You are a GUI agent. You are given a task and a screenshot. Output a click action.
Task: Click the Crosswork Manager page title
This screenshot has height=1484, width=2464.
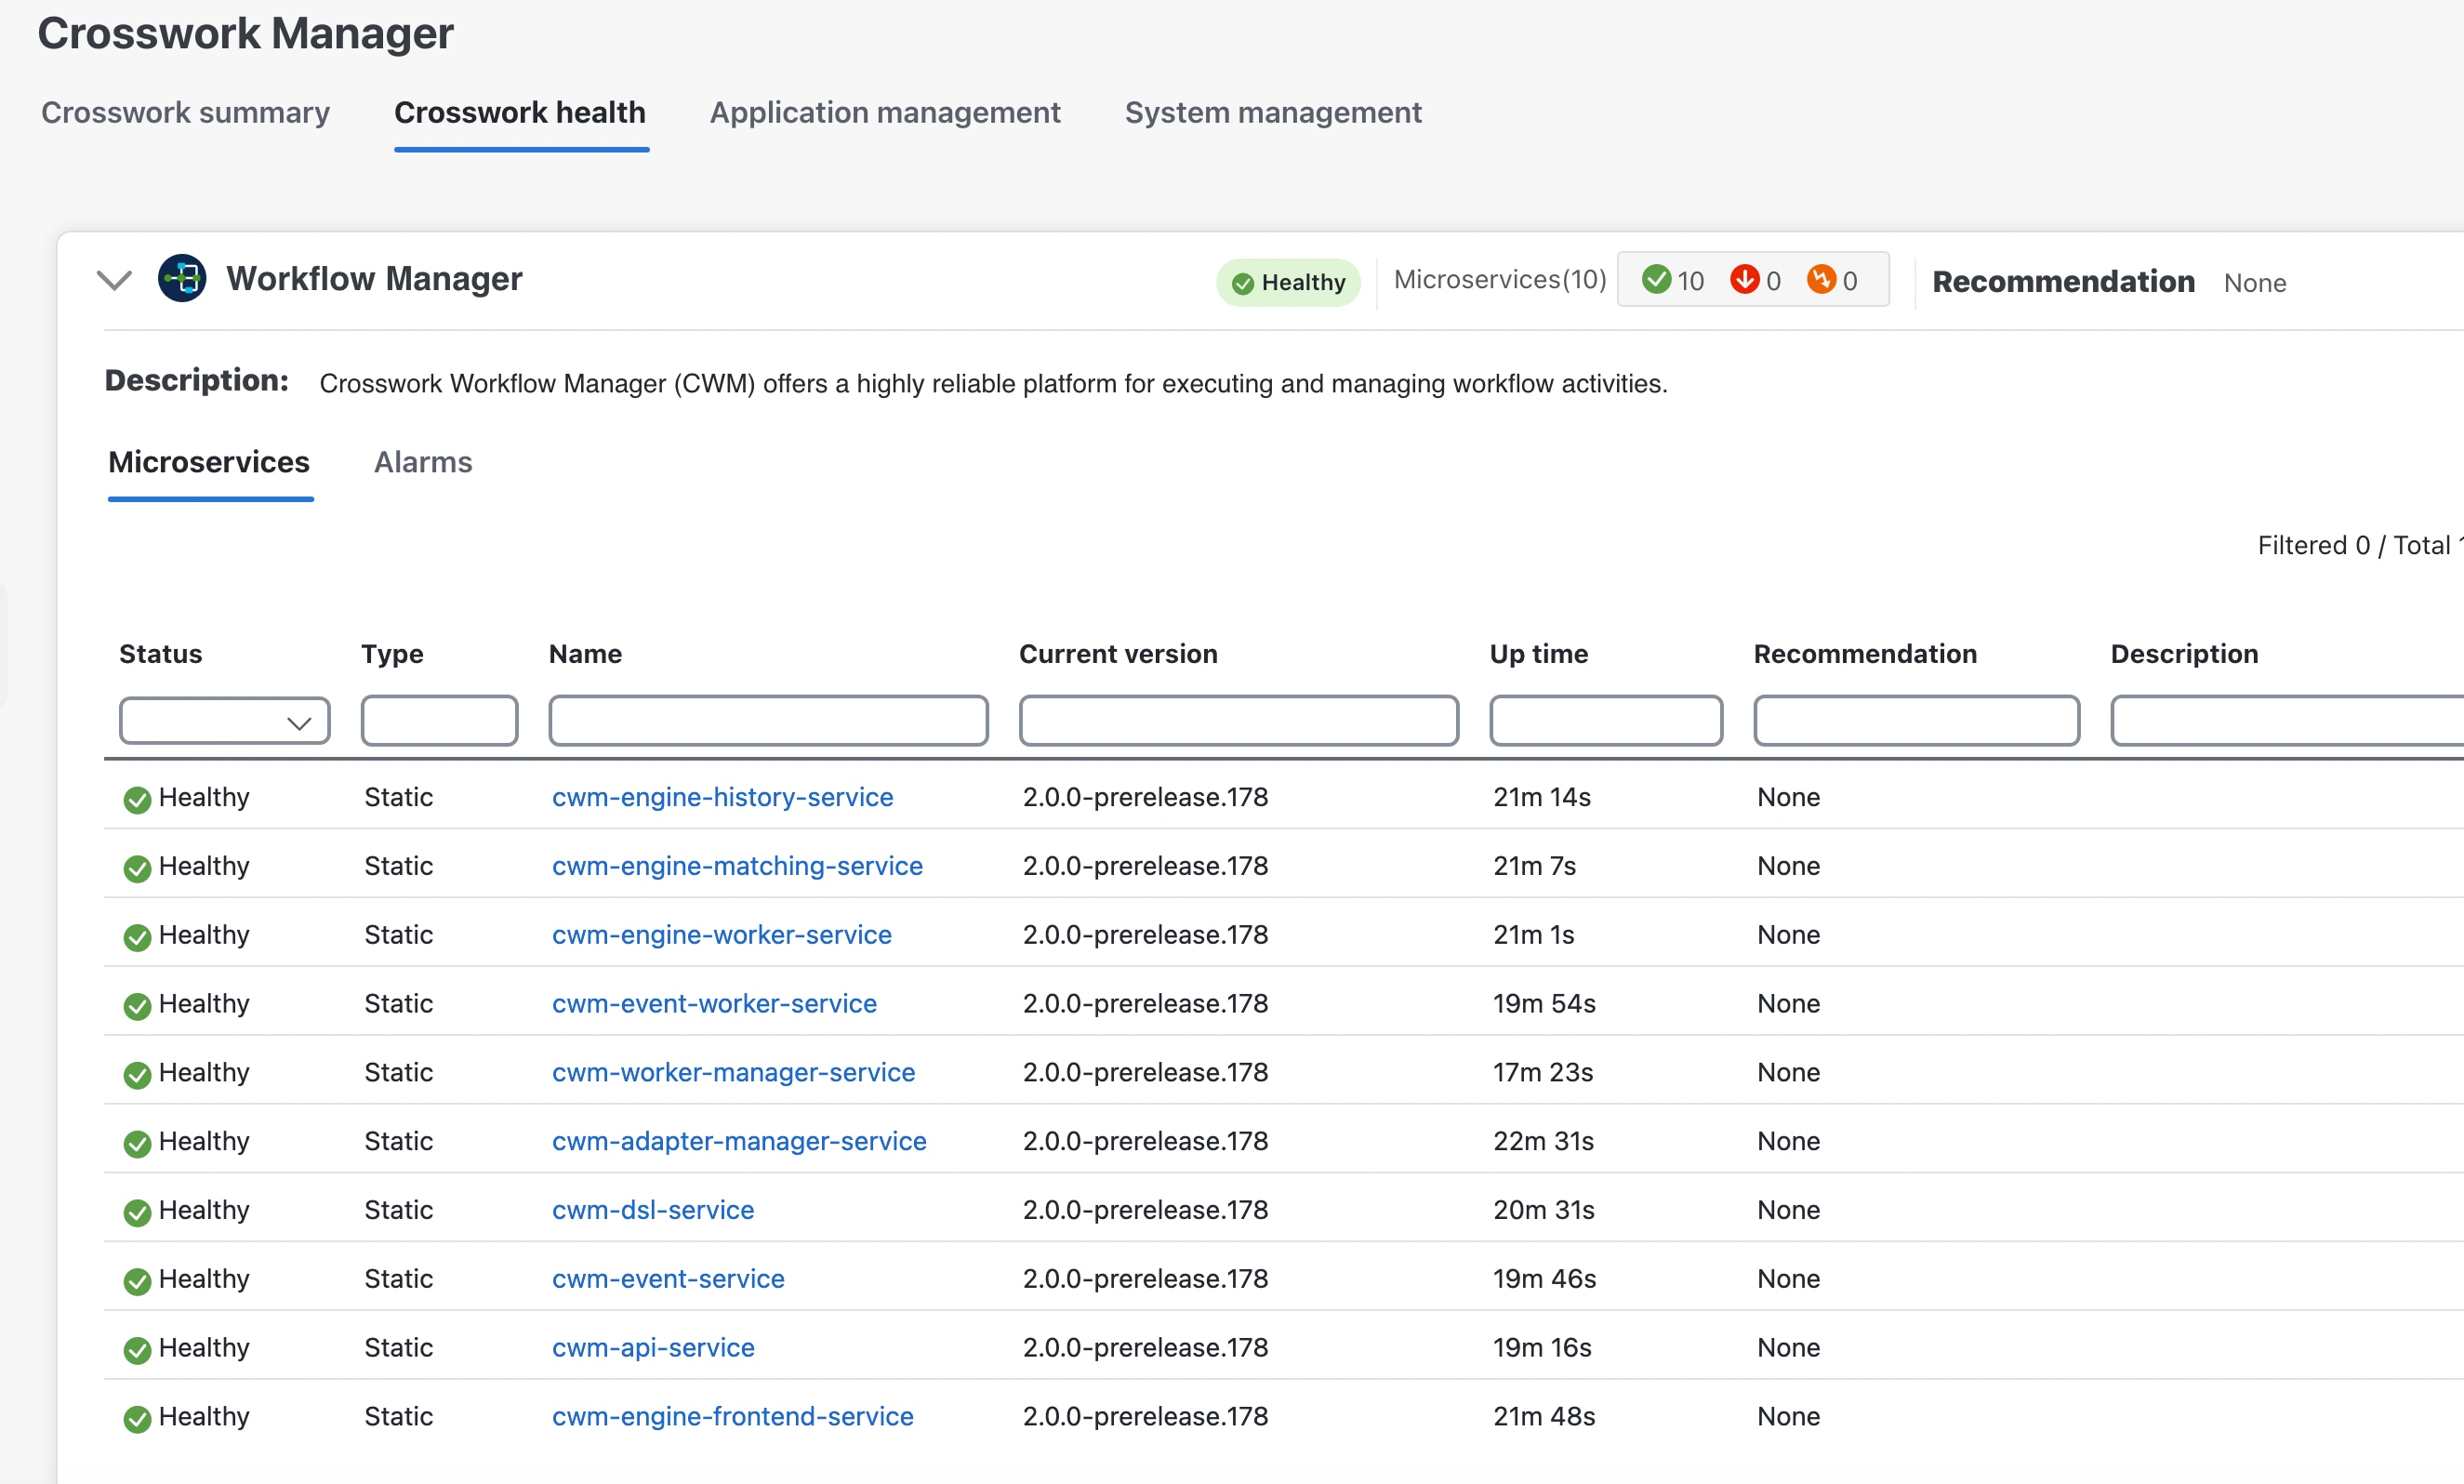click(245, 33)
